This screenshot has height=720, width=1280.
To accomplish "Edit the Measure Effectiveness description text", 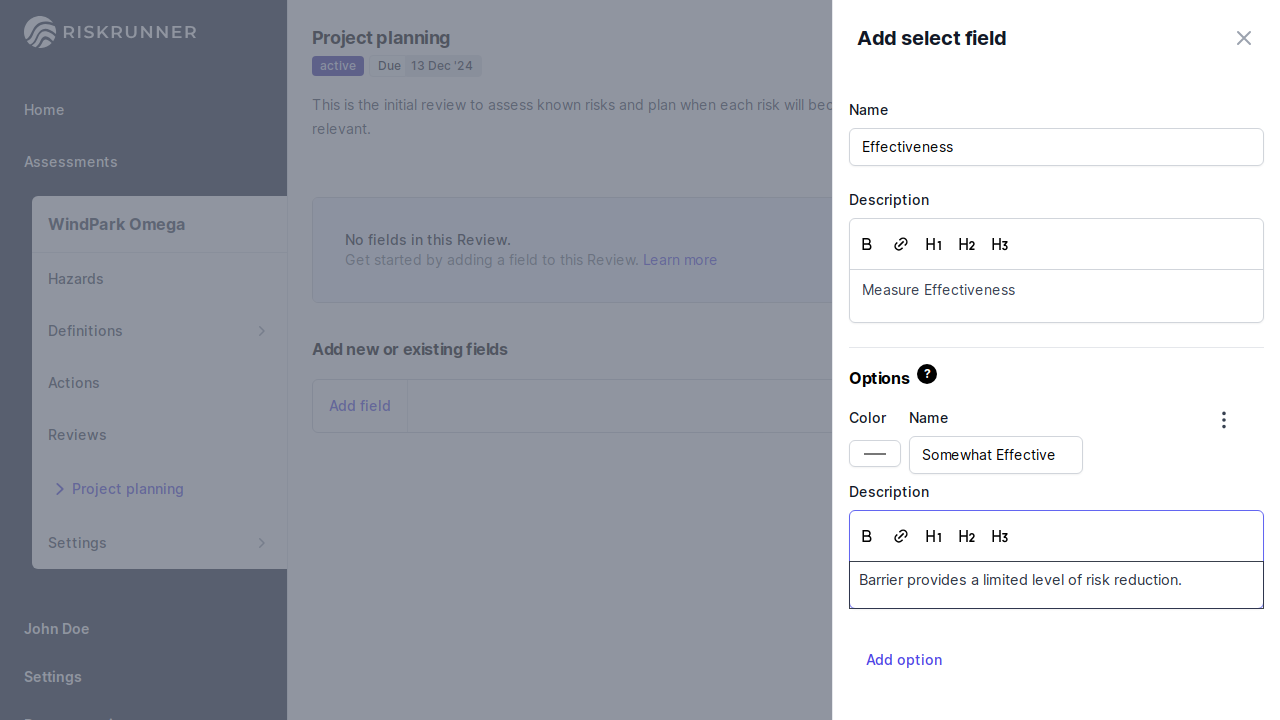I will (1056, 296).
